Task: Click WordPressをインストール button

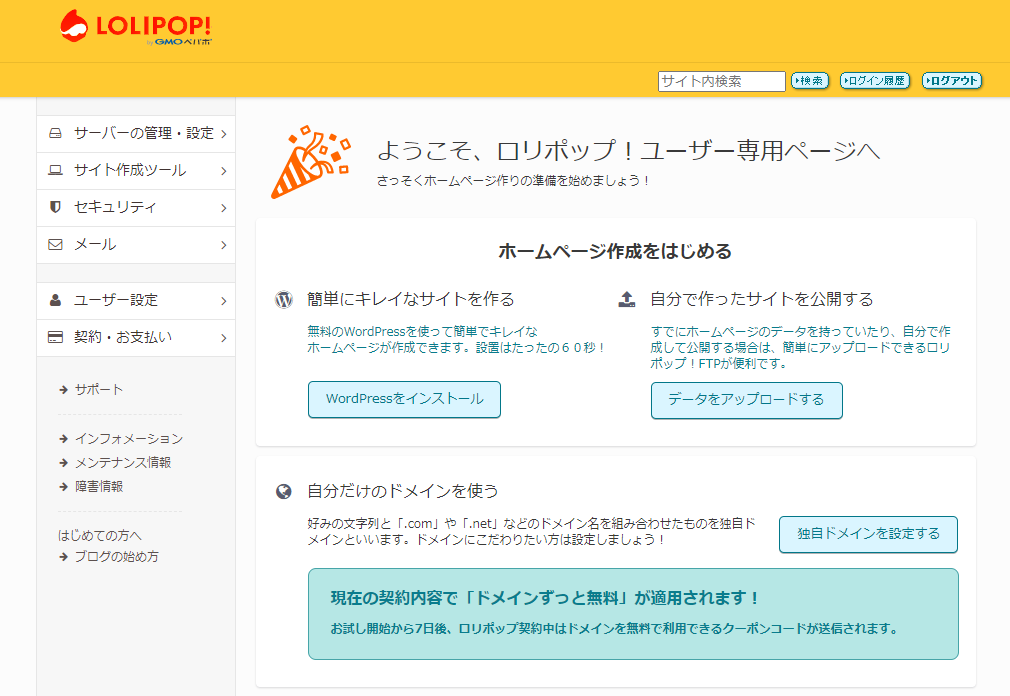Action: click(405, 400)
